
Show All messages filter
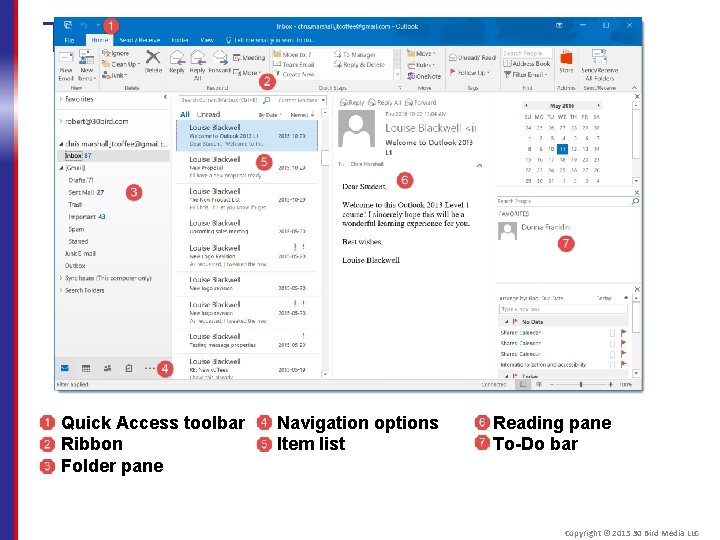point(185,114)
